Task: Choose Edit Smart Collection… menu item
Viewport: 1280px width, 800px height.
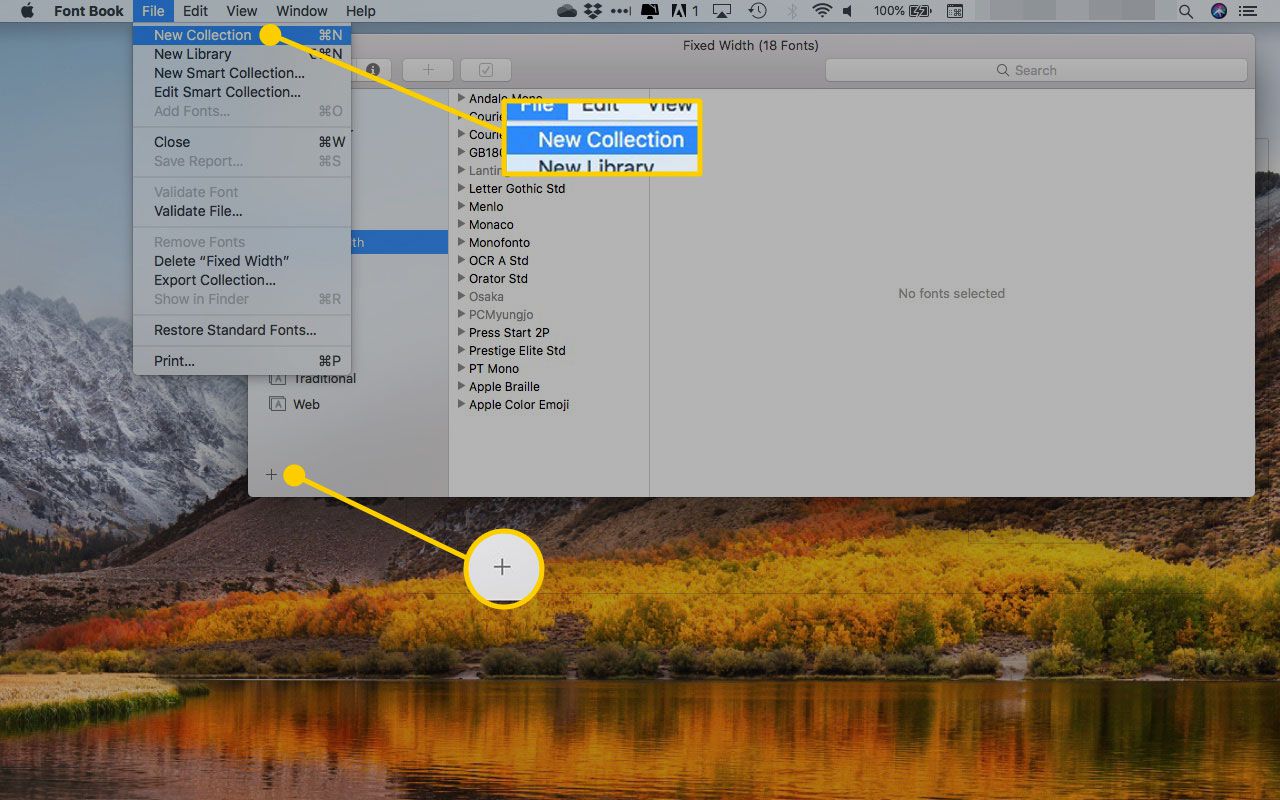Action: pyautogui.click(x=242, y=92)
